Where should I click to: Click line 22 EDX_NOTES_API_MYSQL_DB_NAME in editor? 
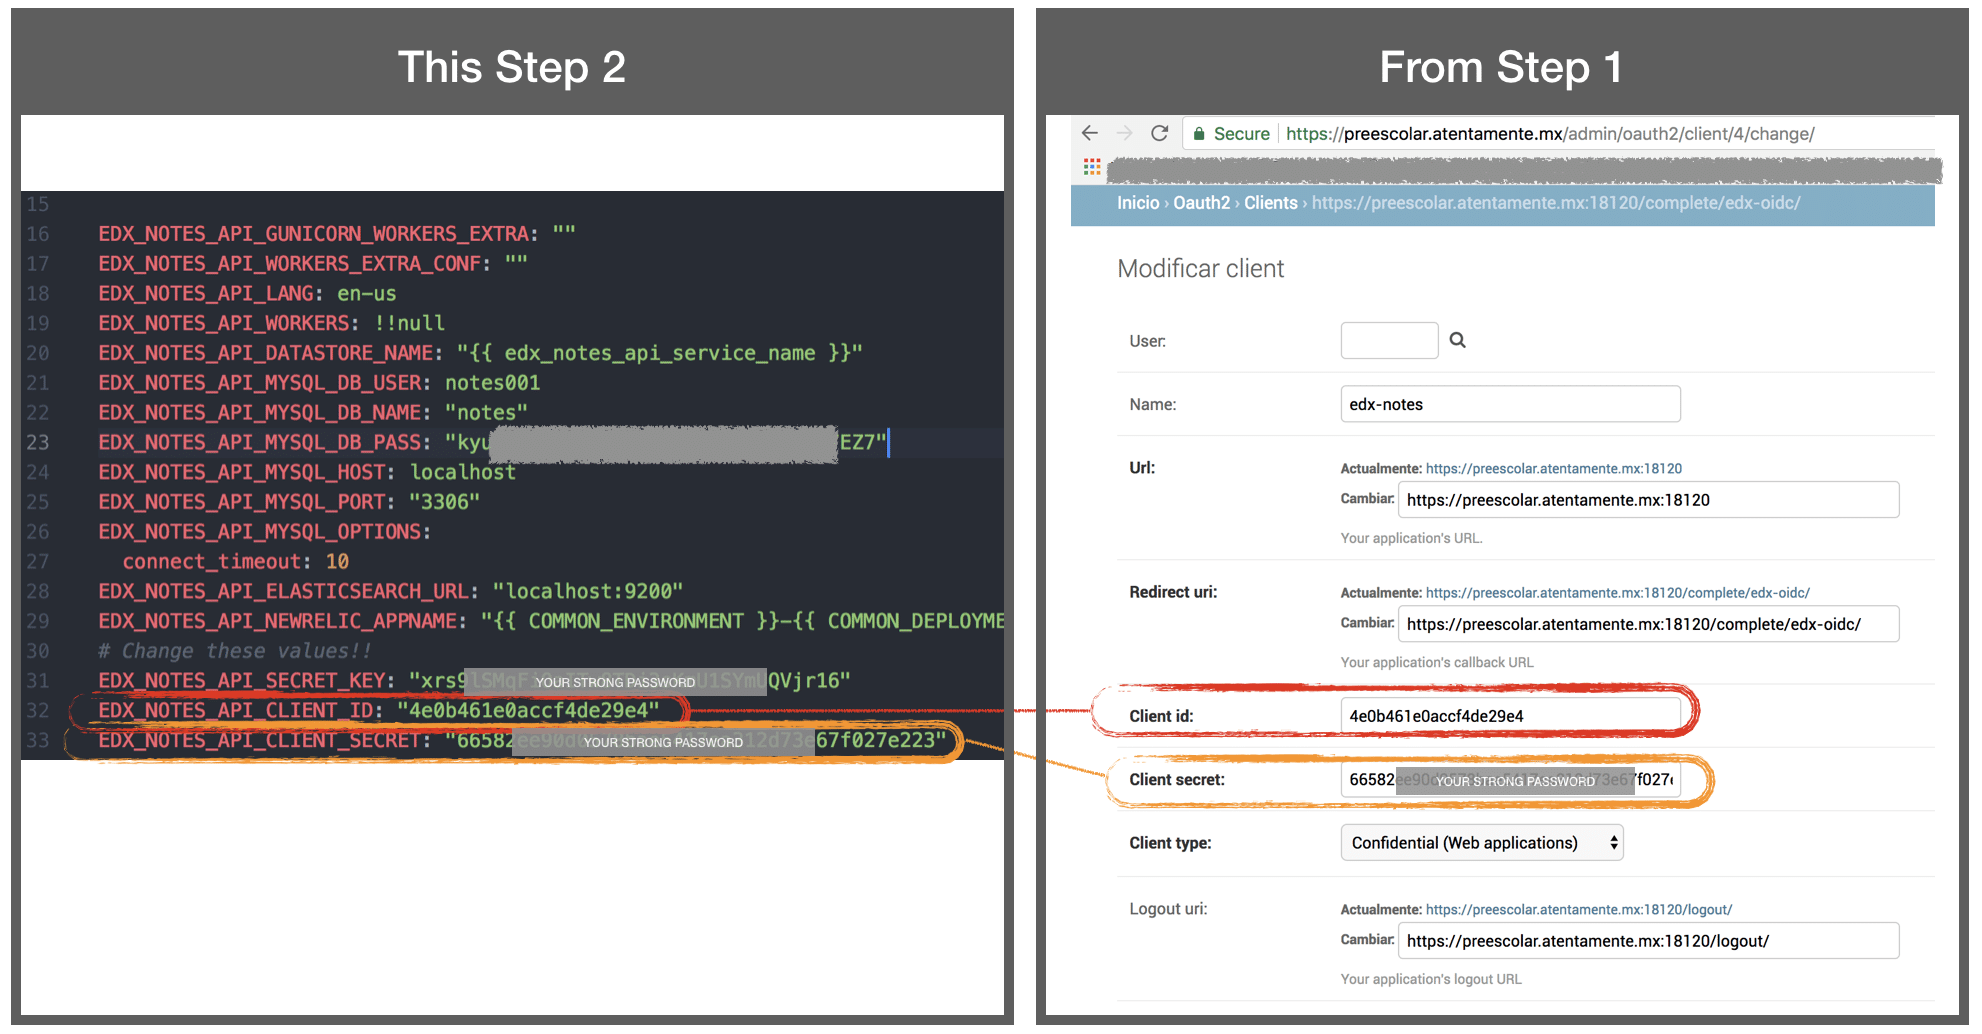[x=313, y=413]
